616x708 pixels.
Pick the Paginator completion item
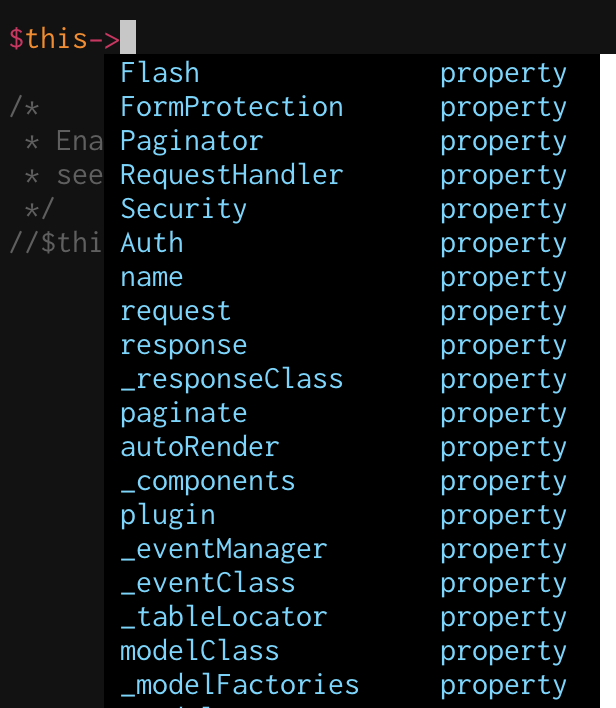(191, 141)
